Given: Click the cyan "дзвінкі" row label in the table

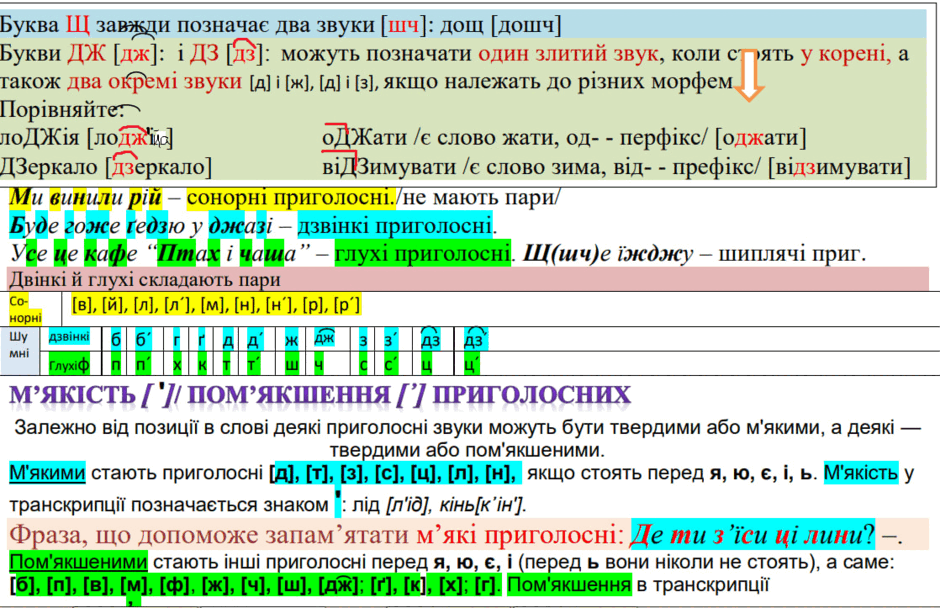Looking at the screenshot, I should click(69, 337).
